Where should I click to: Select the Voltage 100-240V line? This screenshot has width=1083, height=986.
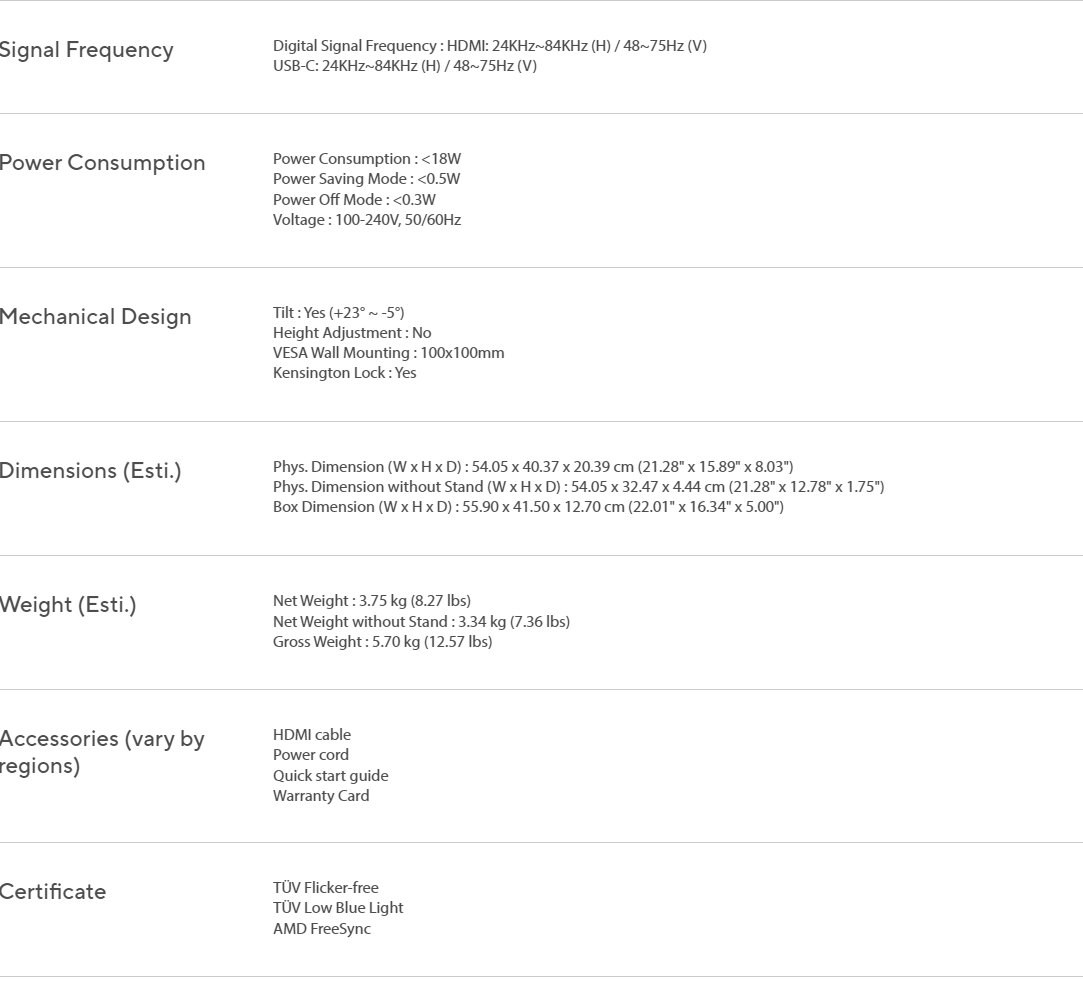pos(367,220)
